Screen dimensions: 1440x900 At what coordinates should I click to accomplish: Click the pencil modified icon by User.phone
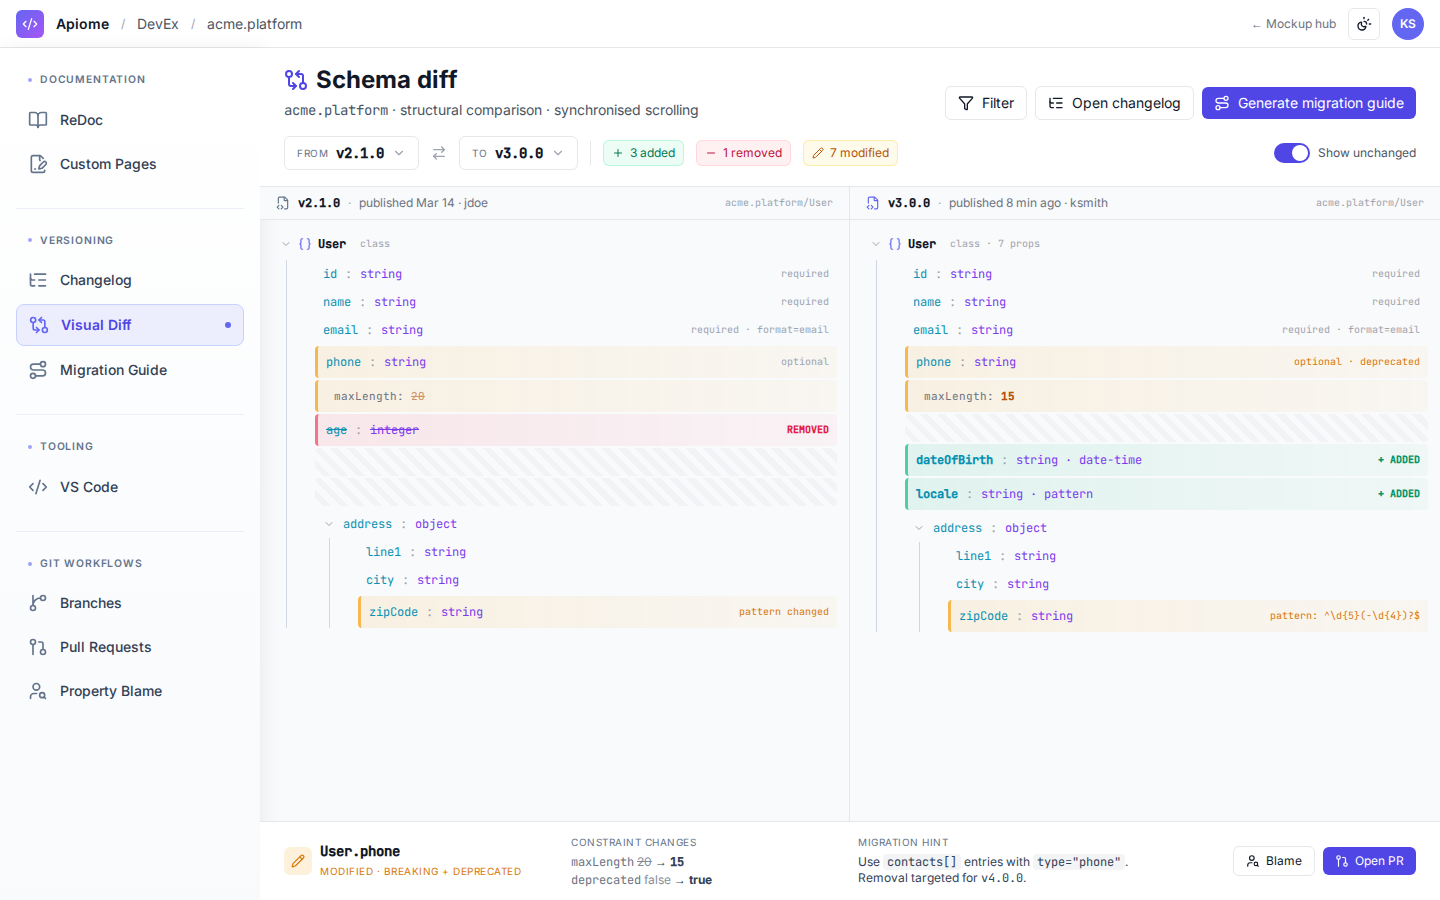click(x=298, y=861)
